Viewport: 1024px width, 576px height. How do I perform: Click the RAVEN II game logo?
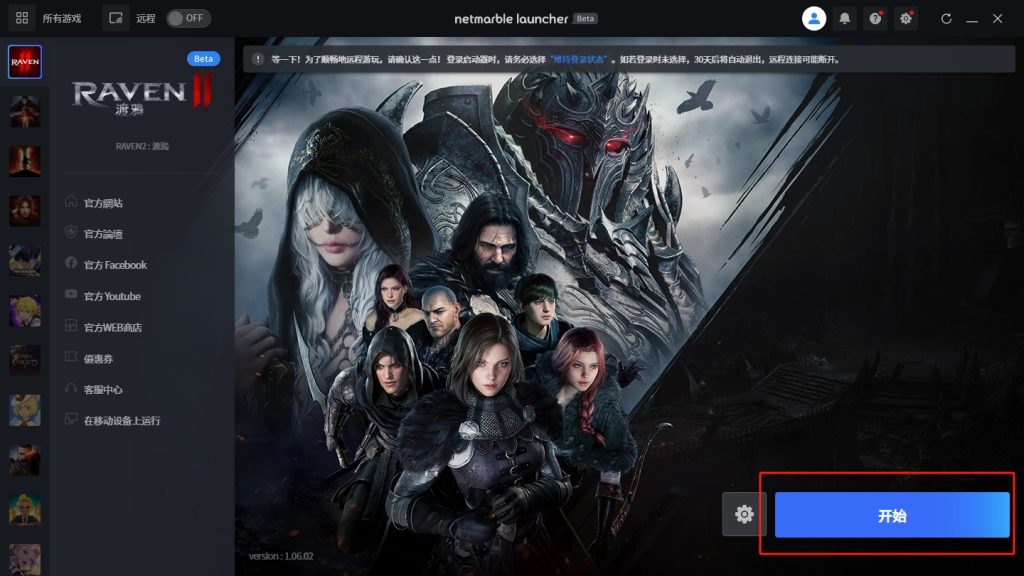142,95
